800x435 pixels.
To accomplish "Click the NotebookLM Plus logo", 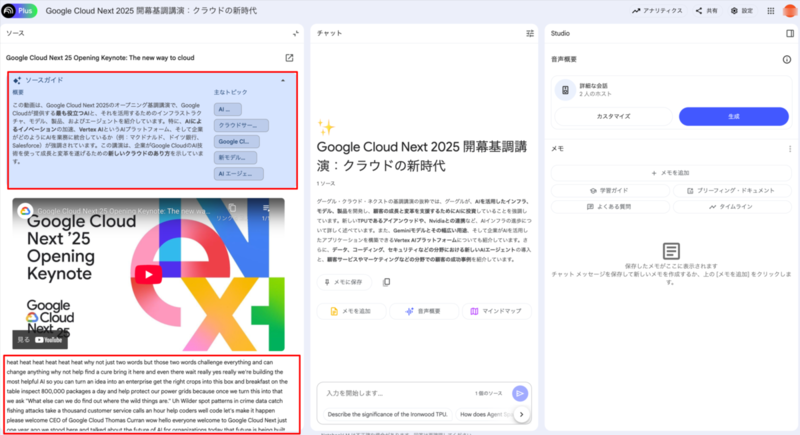I will click(19, 10).
